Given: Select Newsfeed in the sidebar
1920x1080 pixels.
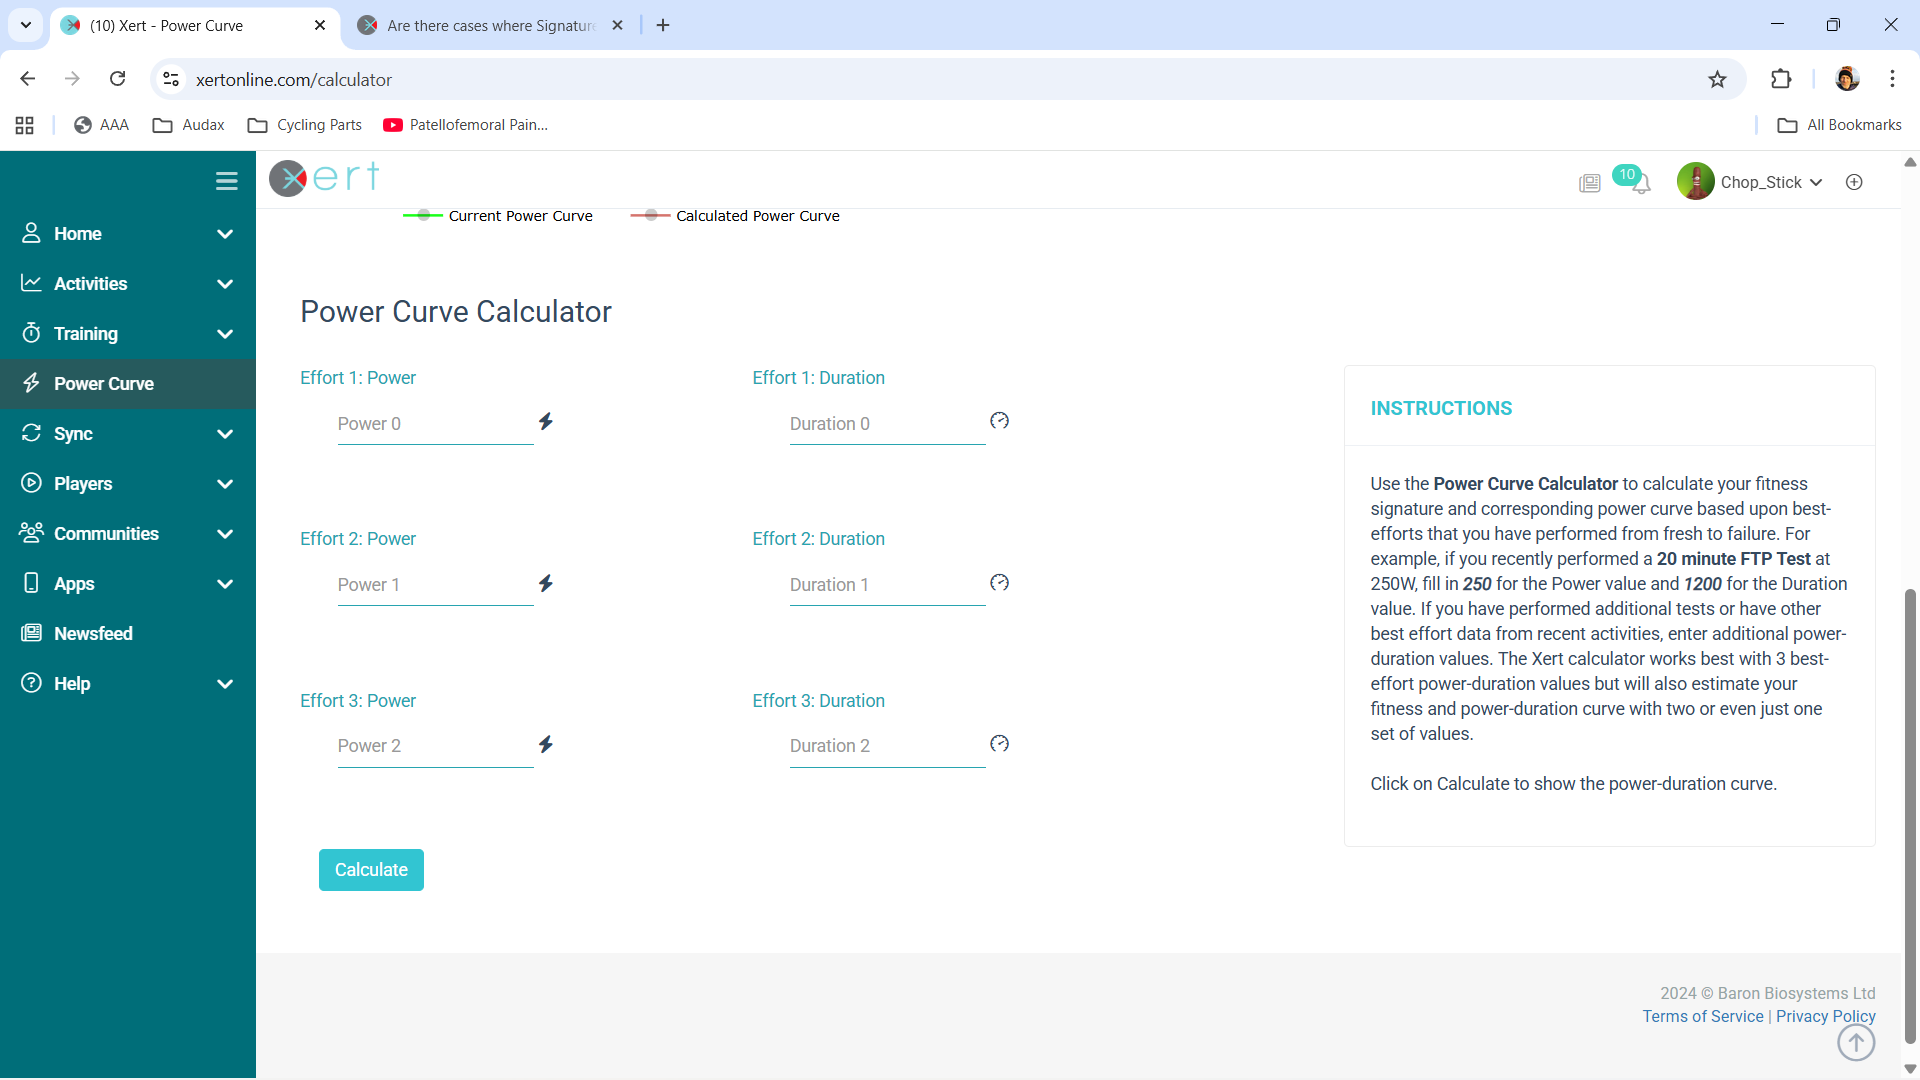Looking at the screenshot, I should pos(93,634).
